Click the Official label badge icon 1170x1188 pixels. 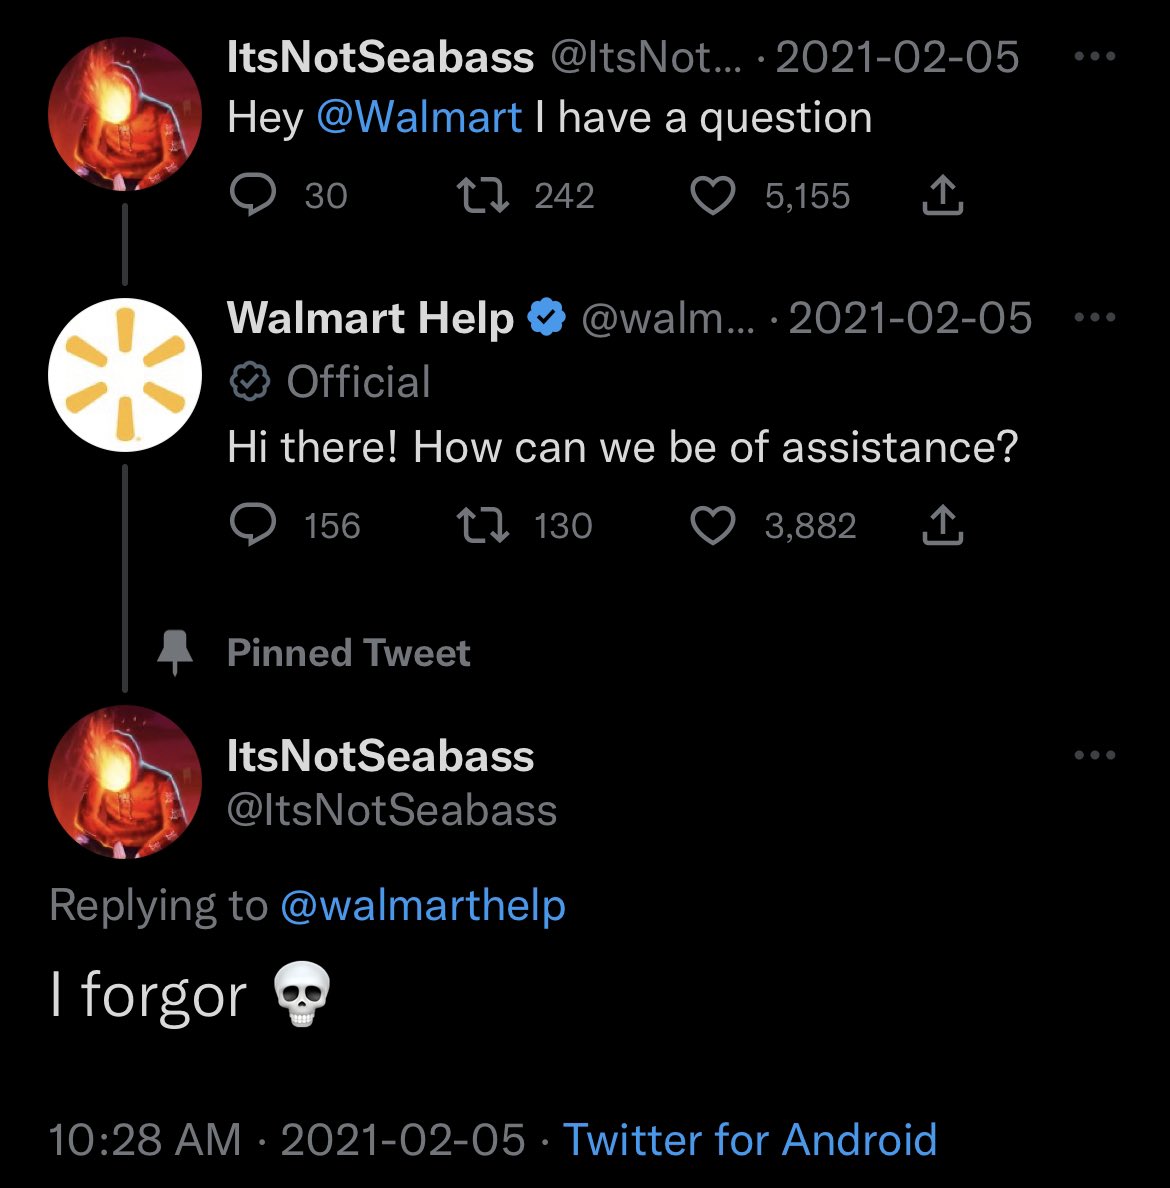[x=249, y=382]
